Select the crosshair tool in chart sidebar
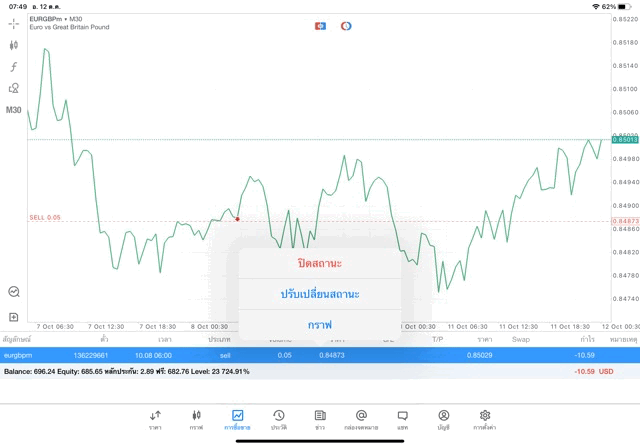640x447 pixels. 14,23
